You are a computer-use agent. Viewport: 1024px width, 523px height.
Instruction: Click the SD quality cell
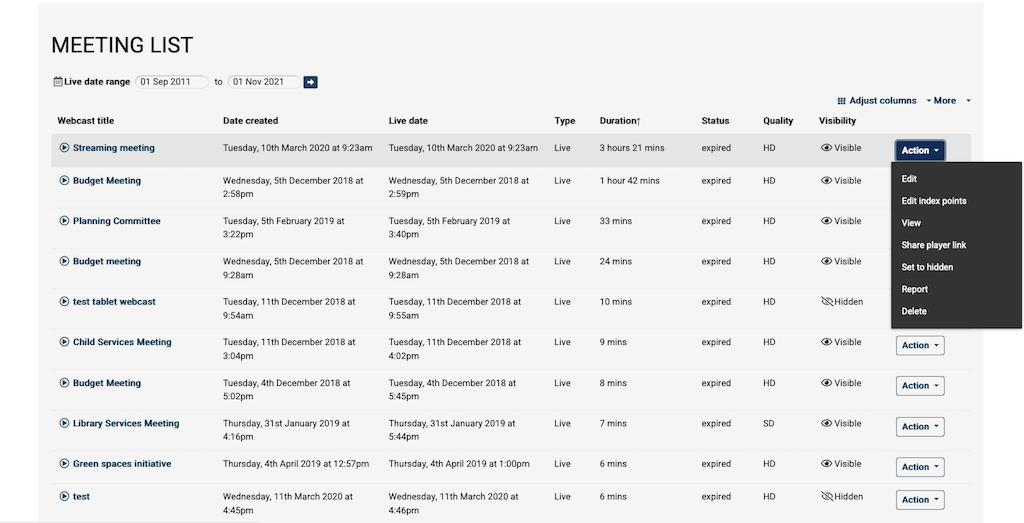[x=768, y=423]
